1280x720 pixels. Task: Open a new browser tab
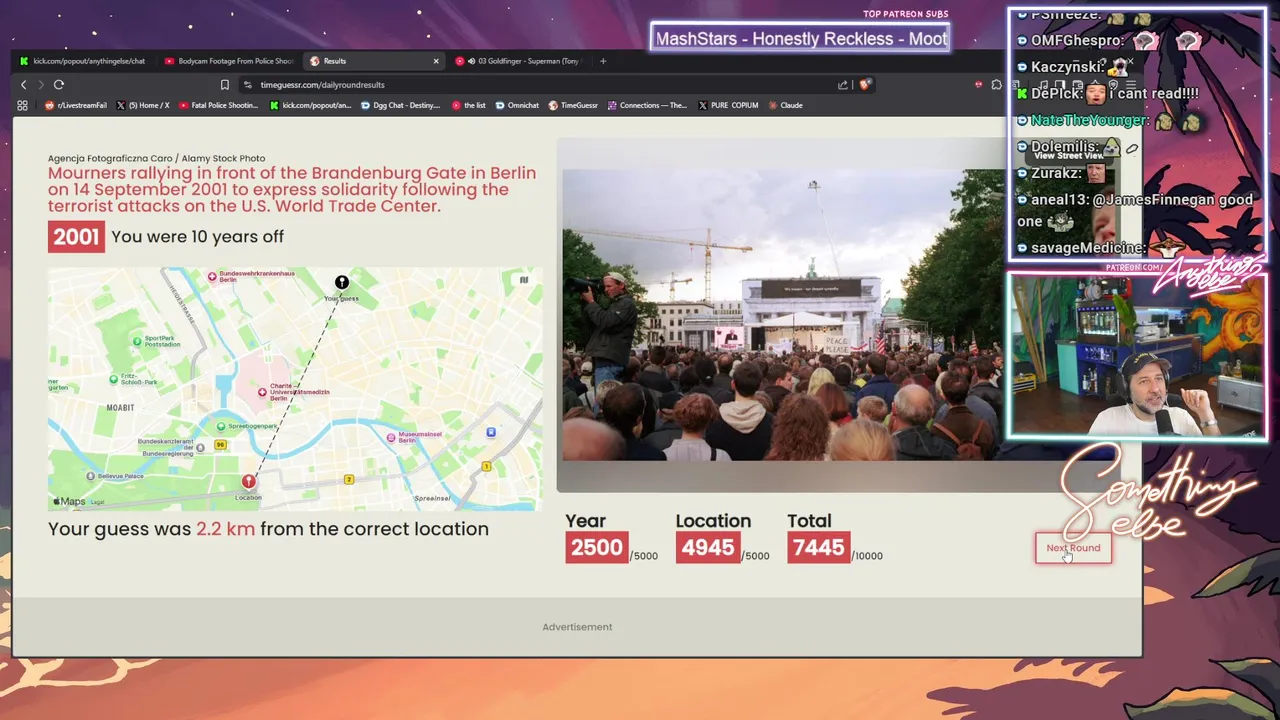coord(603,61)
